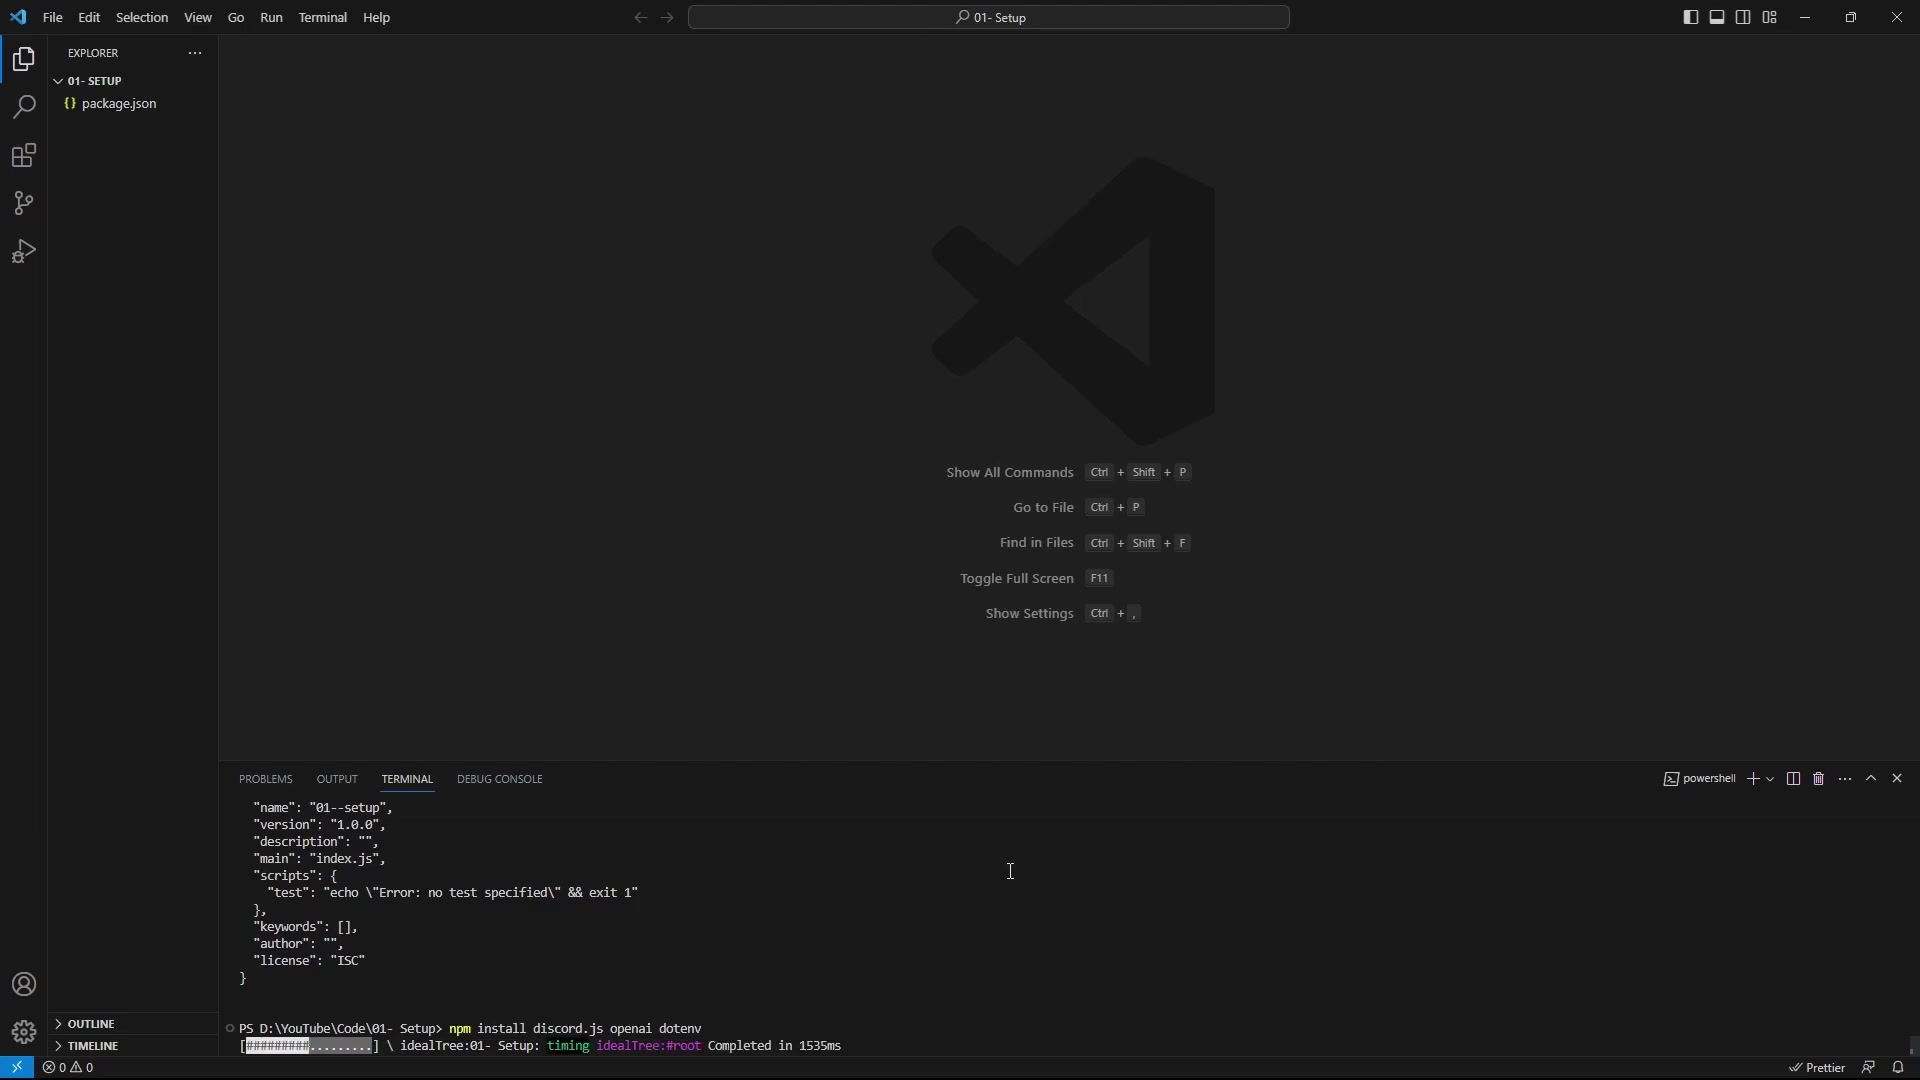This screenshot has width=1920, height=1080.
Task: Close the terminal panel
Action: coord(1897,779)
